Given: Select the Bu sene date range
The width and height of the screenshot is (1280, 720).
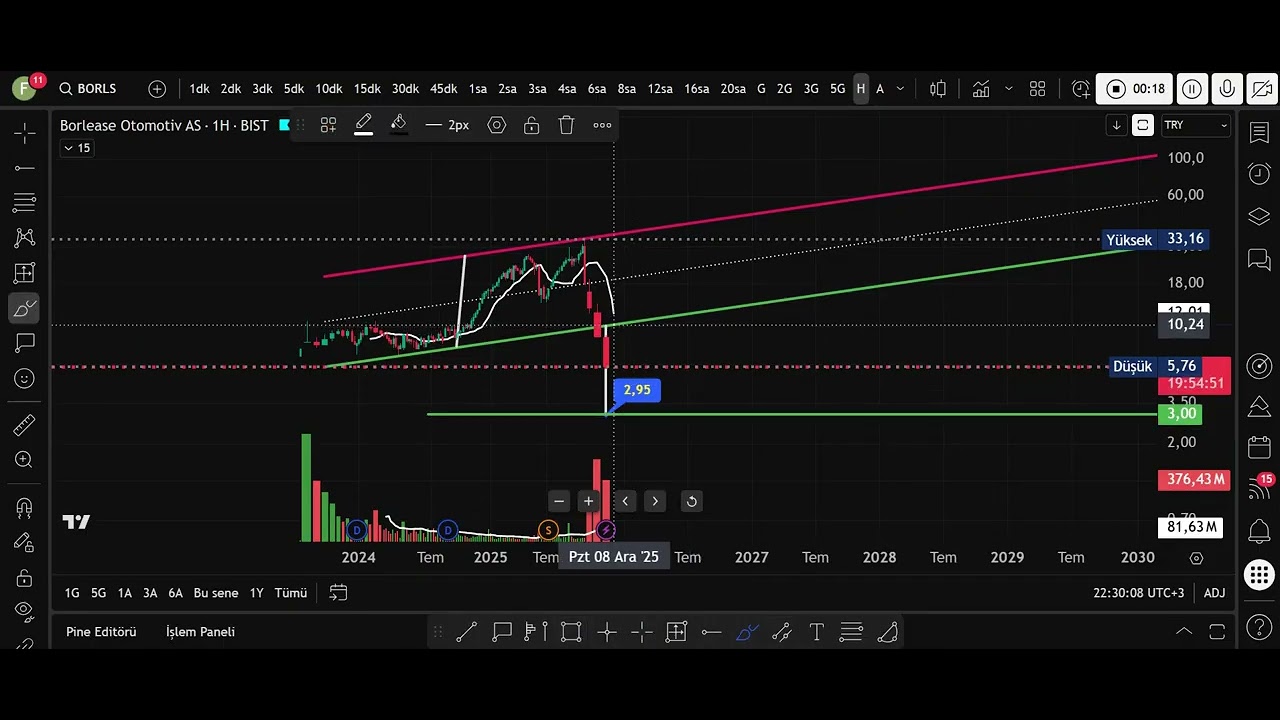Looking at the screenshot, I should click(216, 593).
